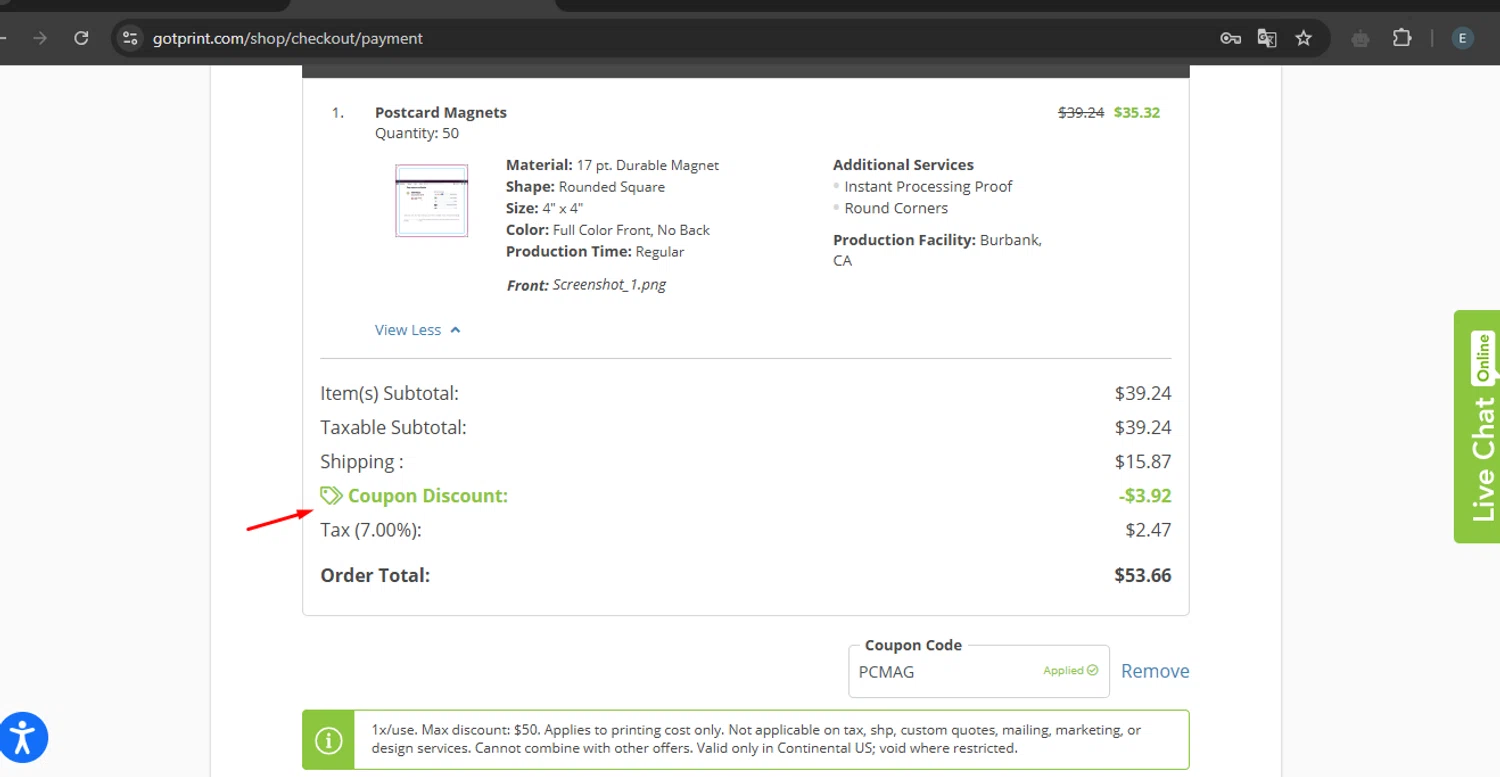Bookmark this page with the star icon
The height and width of the screenshot is (777, 1500).
coord(1303,38)
